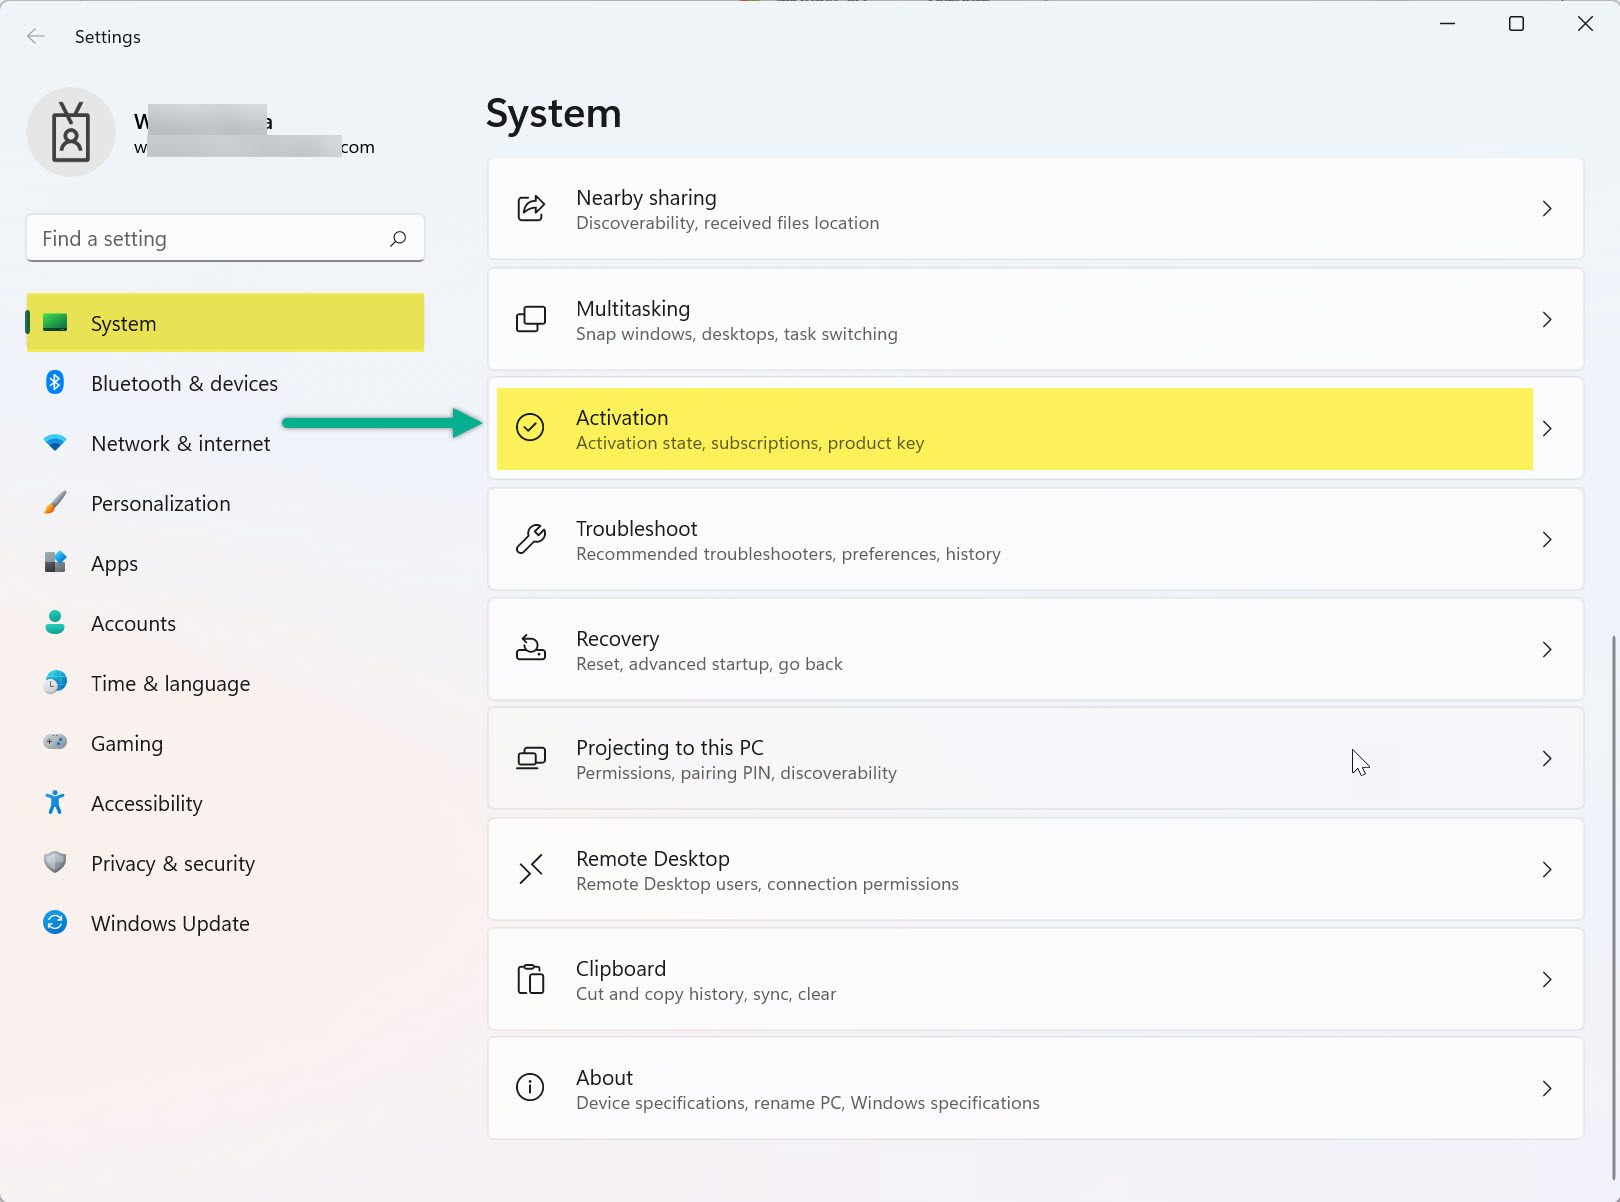
Task: Click the user profile avatar icon
Action: [x=71, y=132]
